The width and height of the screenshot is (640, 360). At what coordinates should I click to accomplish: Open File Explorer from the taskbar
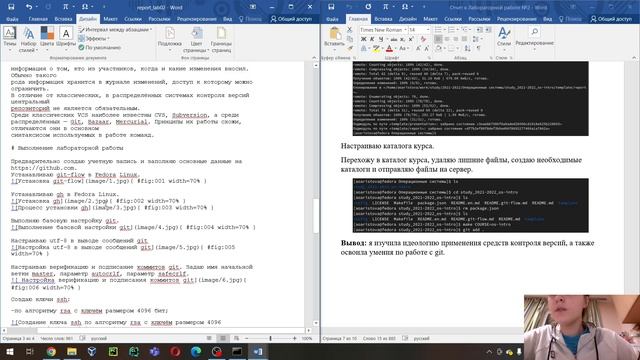pyautogui.click(x=72, y=351)
